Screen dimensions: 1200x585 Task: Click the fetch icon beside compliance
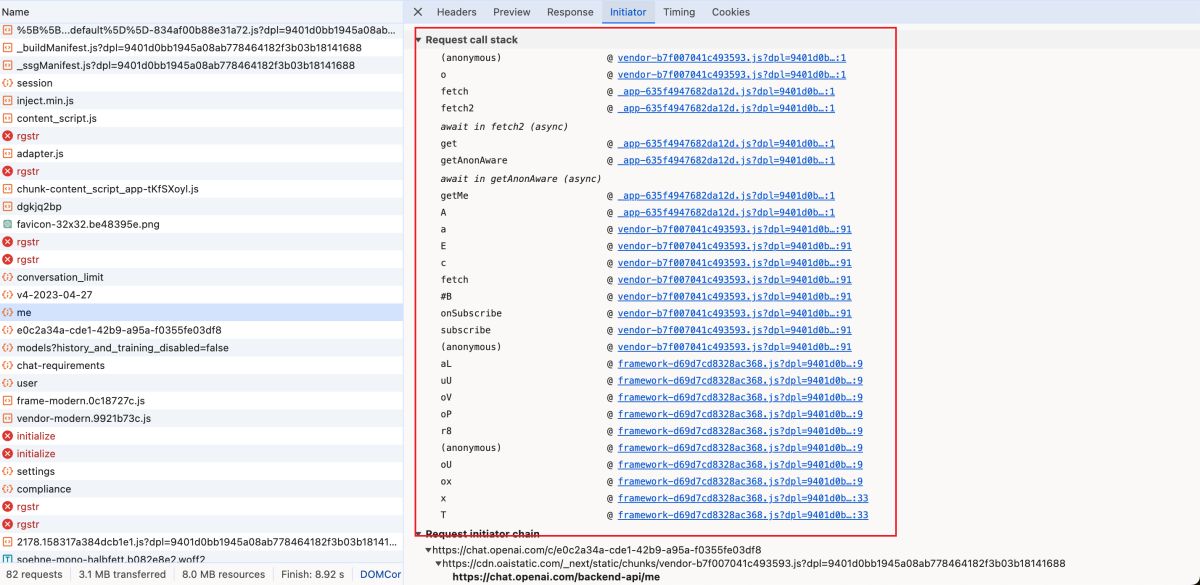pos(7,489)
